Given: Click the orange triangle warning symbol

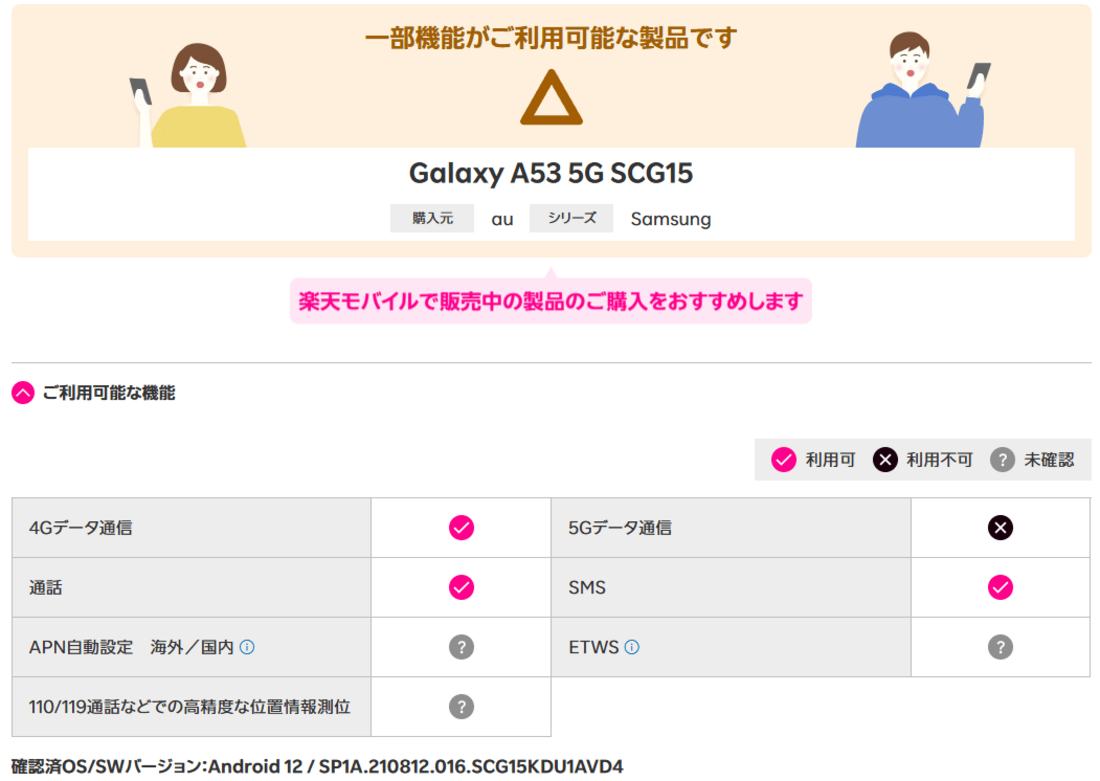Looking at the screenshot, I should (549, 100).
